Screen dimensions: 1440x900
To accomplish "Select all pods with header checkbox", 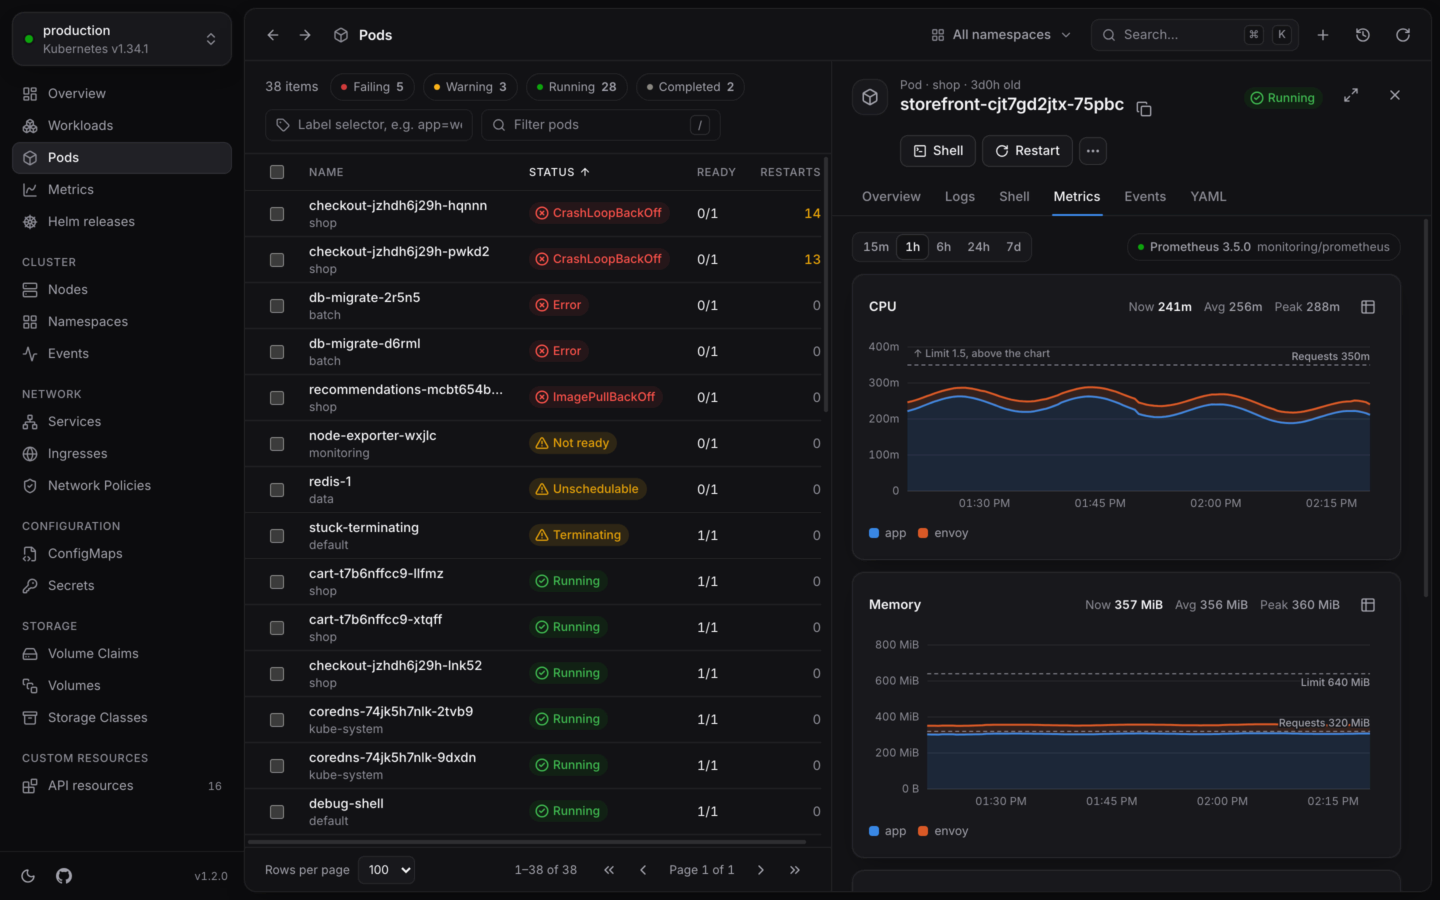I will pos(277,172).
